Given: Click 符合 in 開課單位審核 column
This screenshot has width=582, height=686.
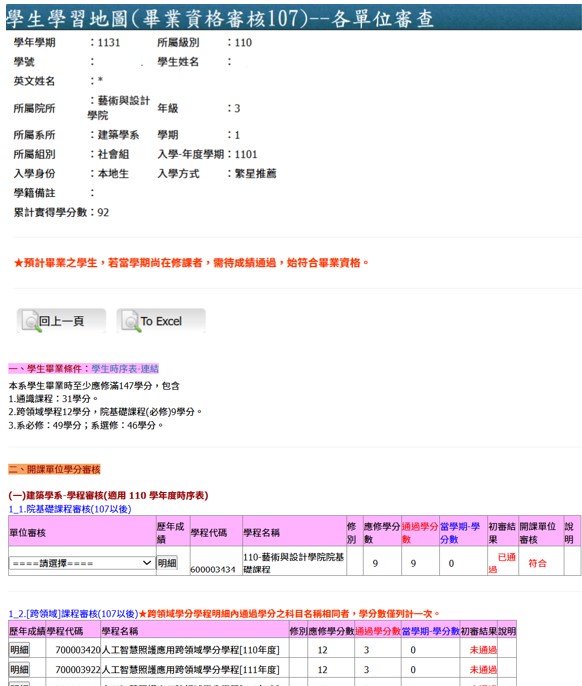Looking at the screenshot, I should (x=537, y=563).
